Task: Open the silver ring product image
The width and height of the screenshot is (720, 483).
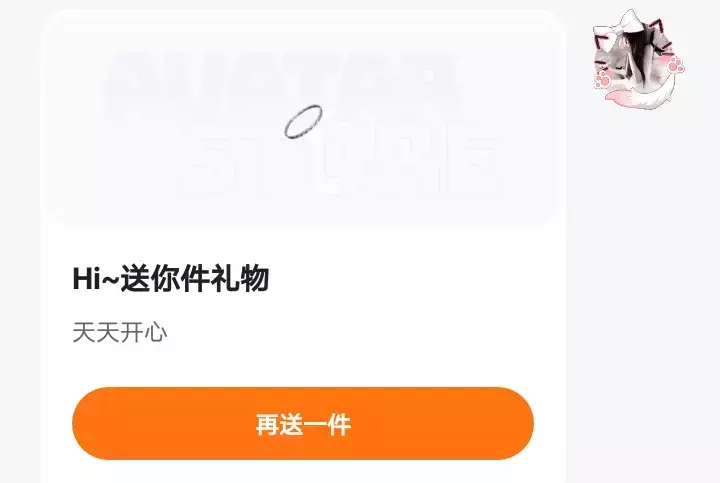Action: coord(303,122)
